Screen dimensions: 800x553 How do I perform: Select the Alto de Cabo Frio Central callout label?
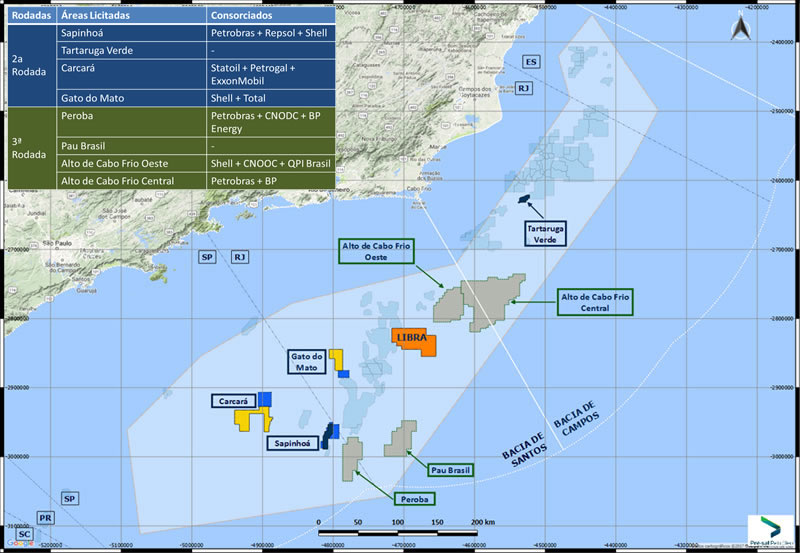pos(596,303)
